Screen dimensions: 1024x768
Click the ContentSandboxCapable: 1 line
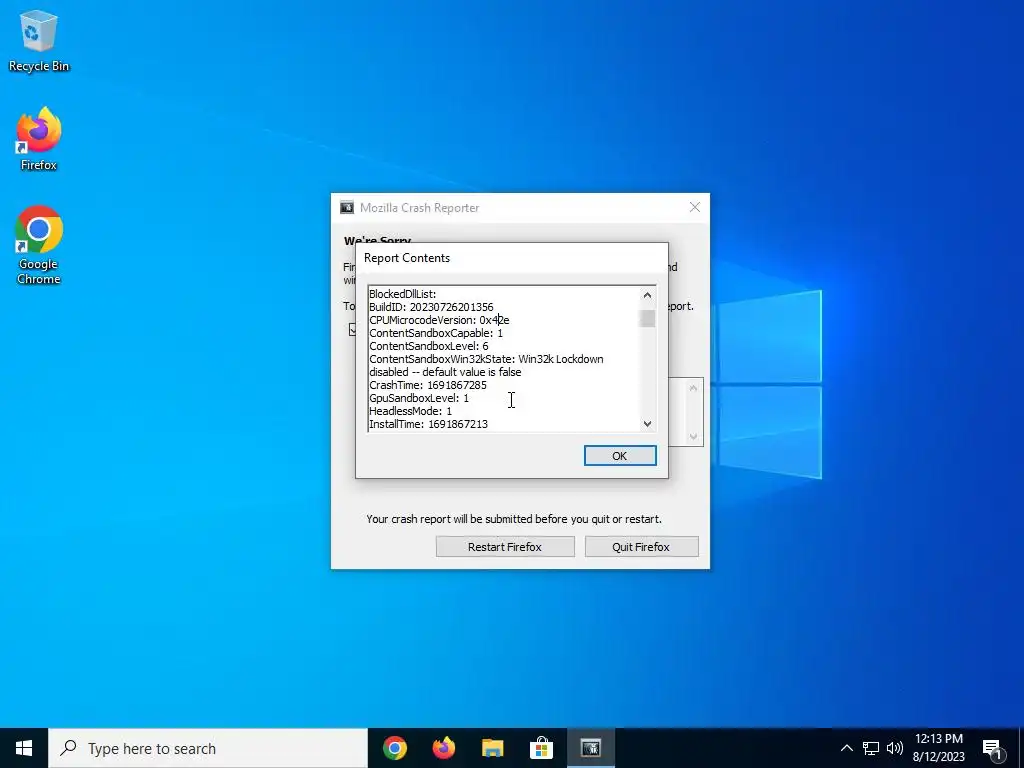(436, 333)
